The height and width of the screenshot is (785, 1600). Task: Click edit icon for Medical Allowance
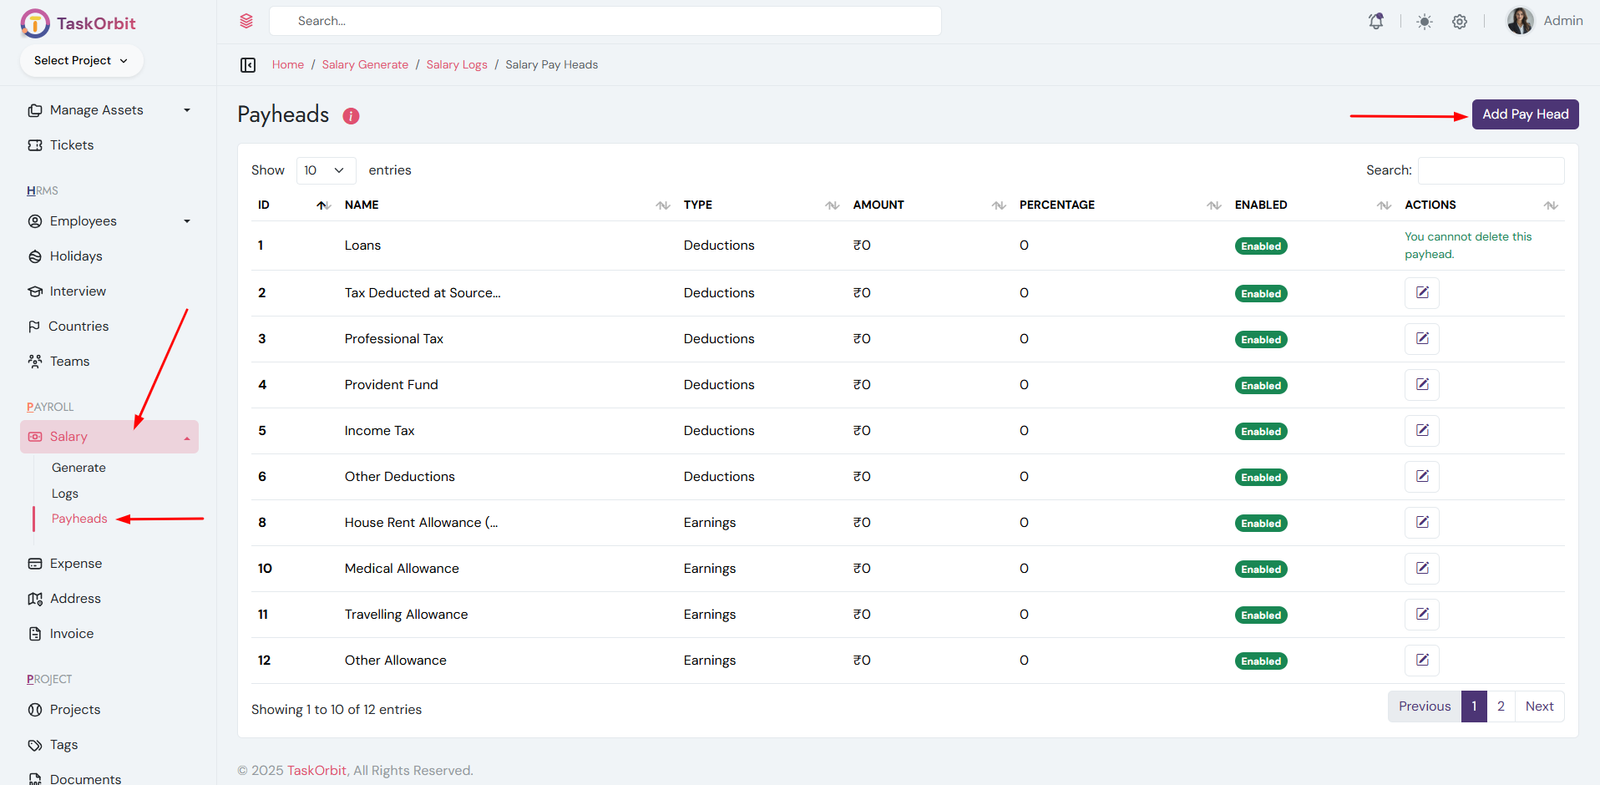click(1421, 569)
